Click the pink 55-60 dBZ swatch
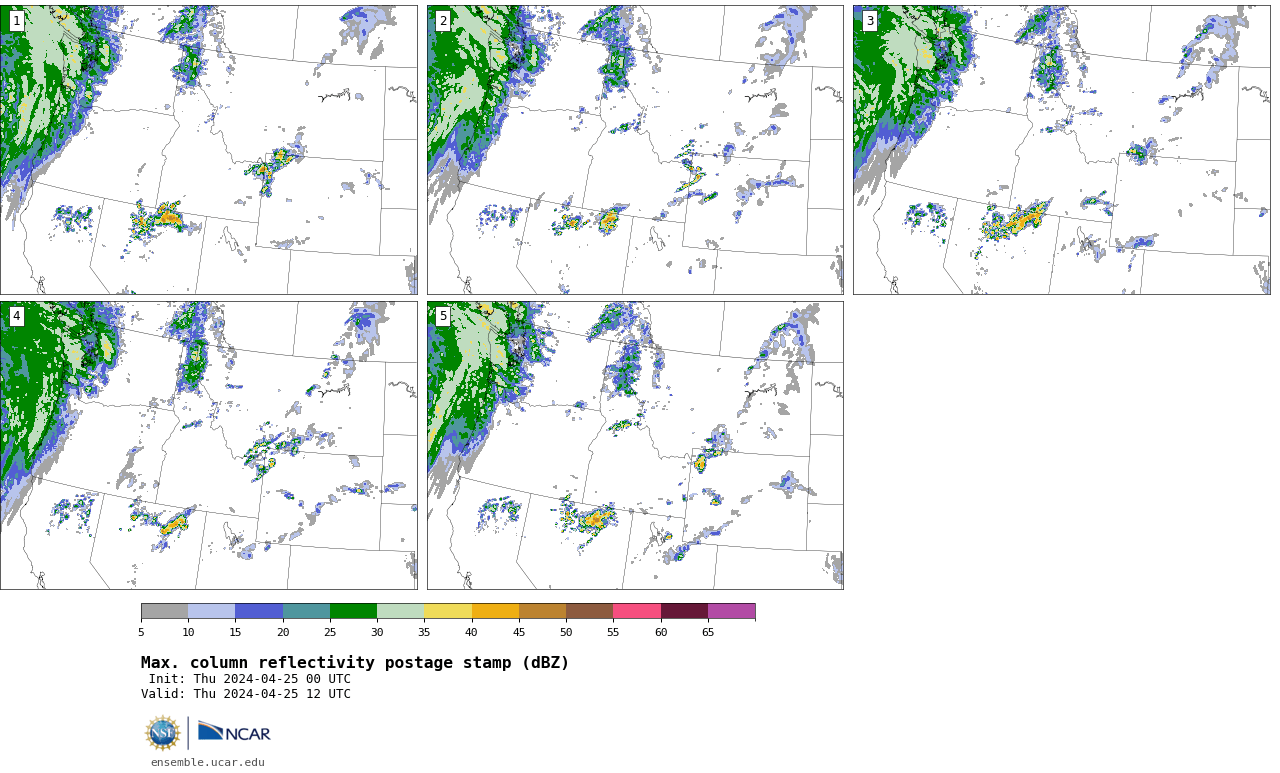The image size is (1280, 773). tap(637, 611)
